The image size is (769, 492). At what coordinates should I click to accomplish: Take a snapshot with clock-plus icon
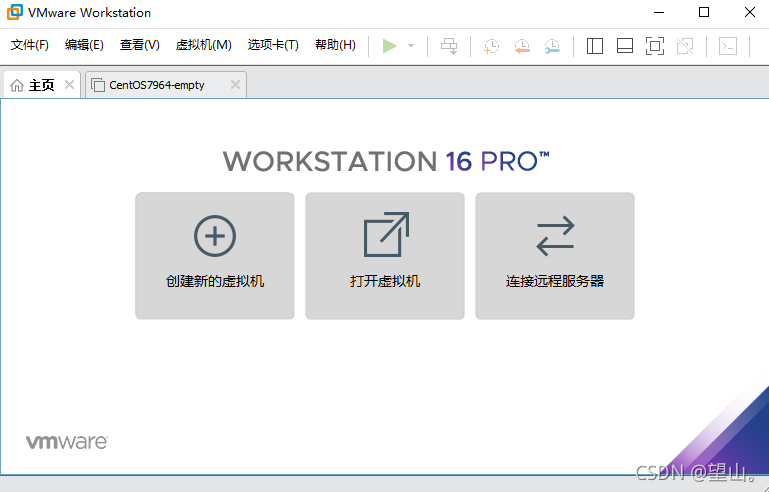(x=491, y=46)
